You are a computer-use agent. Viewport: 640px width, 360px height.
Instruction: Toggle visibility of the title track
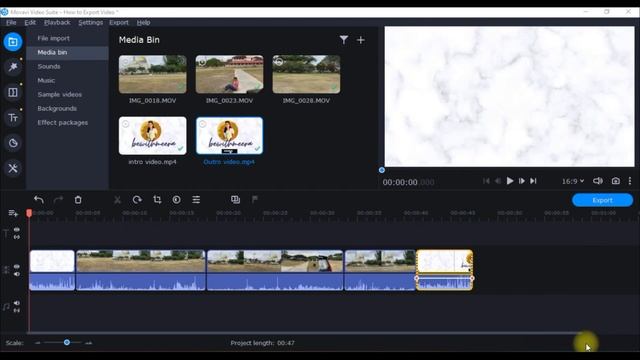tap(17, 230)
